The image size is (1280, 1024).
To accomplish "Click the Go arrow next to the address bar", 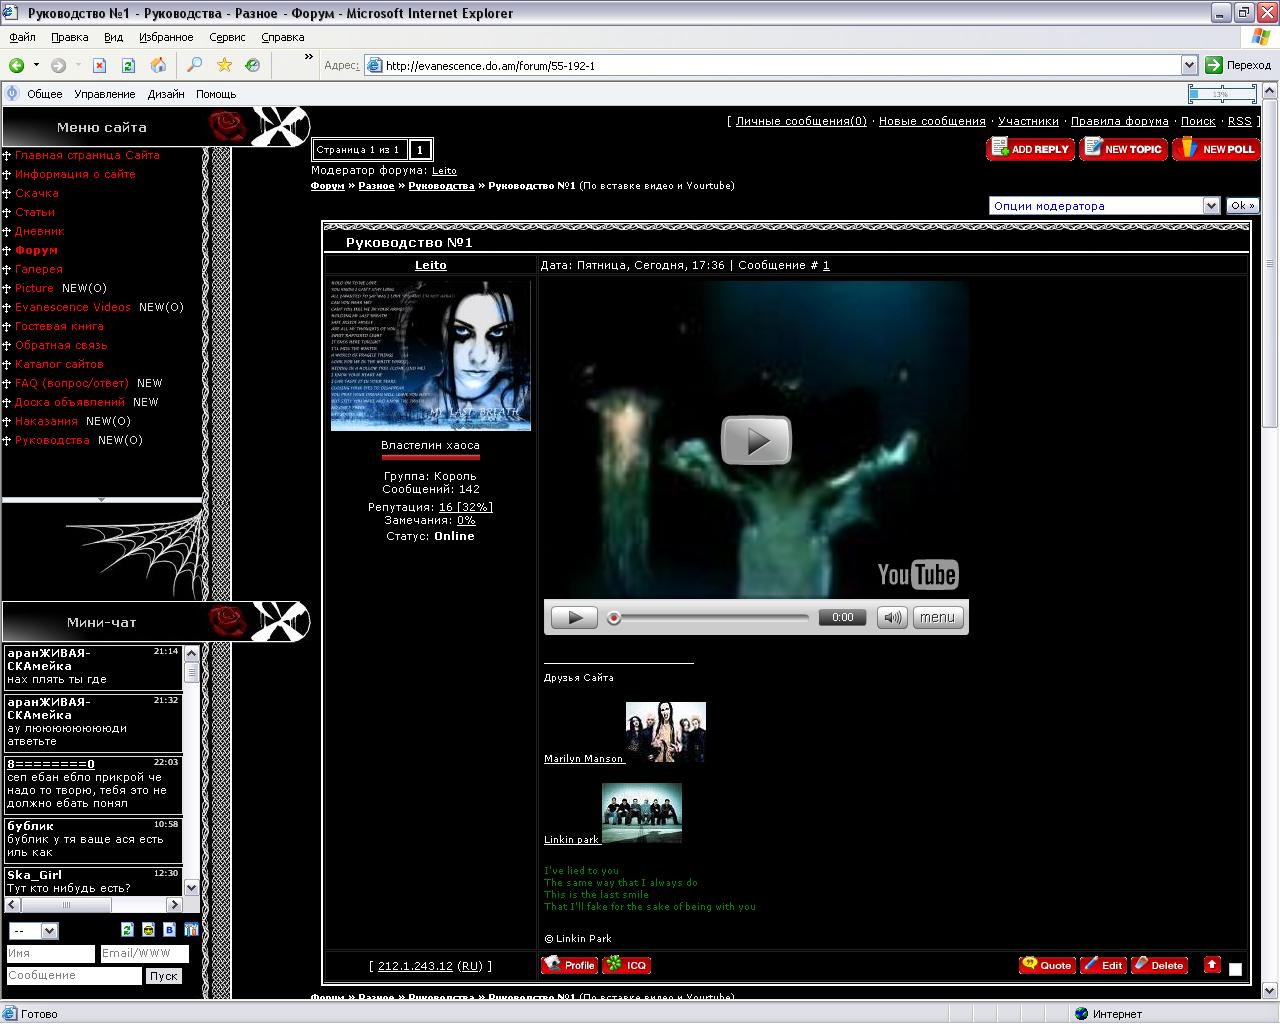I will click(x=1214, y=65).
